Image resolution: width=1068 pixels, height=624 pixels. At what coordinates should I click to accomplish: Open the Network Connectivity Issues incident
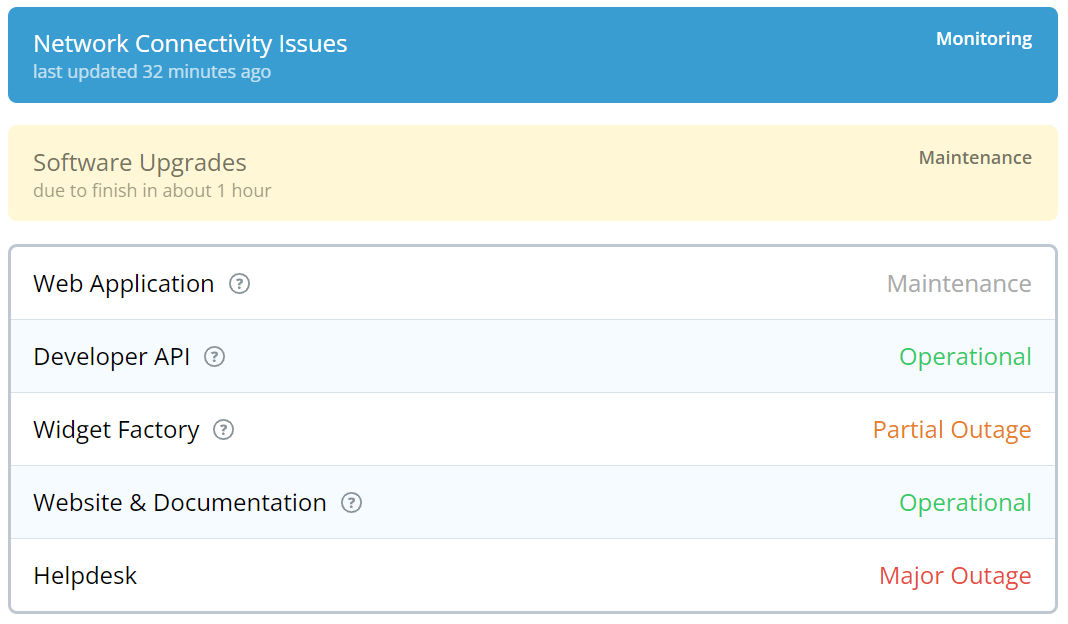pos(190,43)
